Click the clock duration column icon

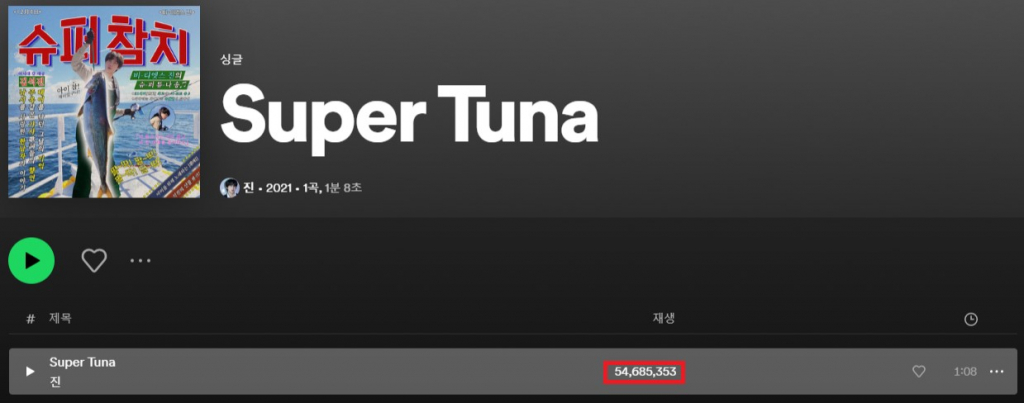pos(971,319)
